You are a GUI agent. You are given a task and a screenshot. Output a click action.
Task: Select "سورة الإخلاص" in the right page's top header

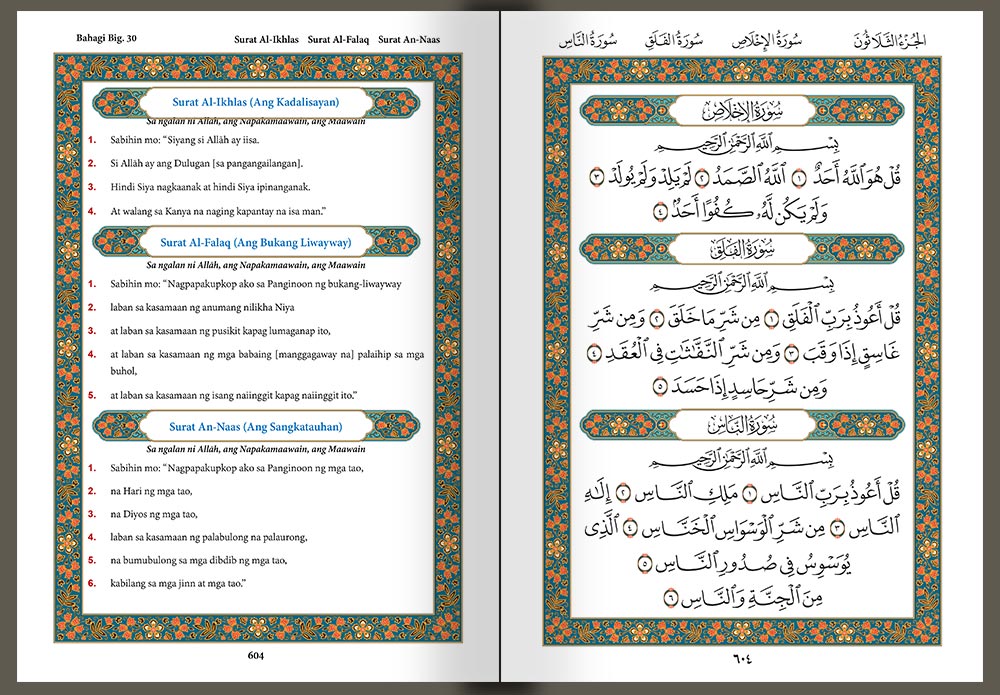(767, 41)
